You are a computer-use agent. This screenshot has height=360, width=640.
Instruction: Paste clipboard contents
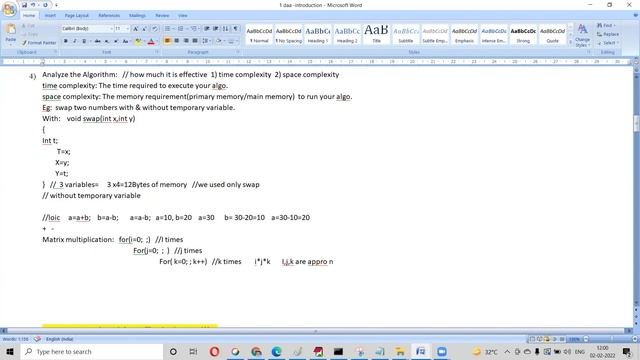(x=11, y=33)
